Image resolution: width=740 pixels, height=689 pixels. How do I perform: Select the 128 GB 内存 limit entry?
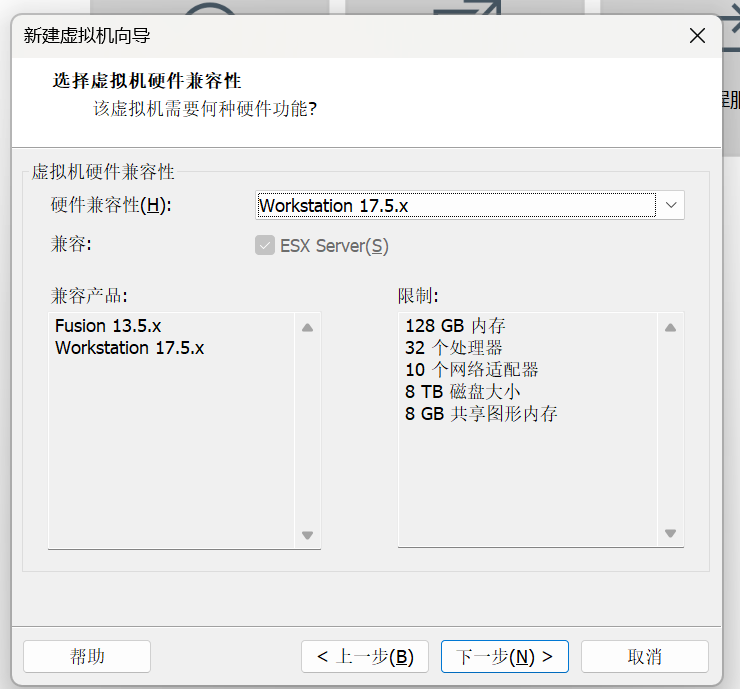[x=455, y=326]
